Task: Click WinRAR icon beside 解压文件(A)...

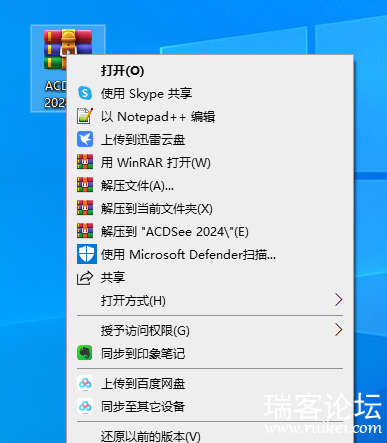Action: click(85, 185)
